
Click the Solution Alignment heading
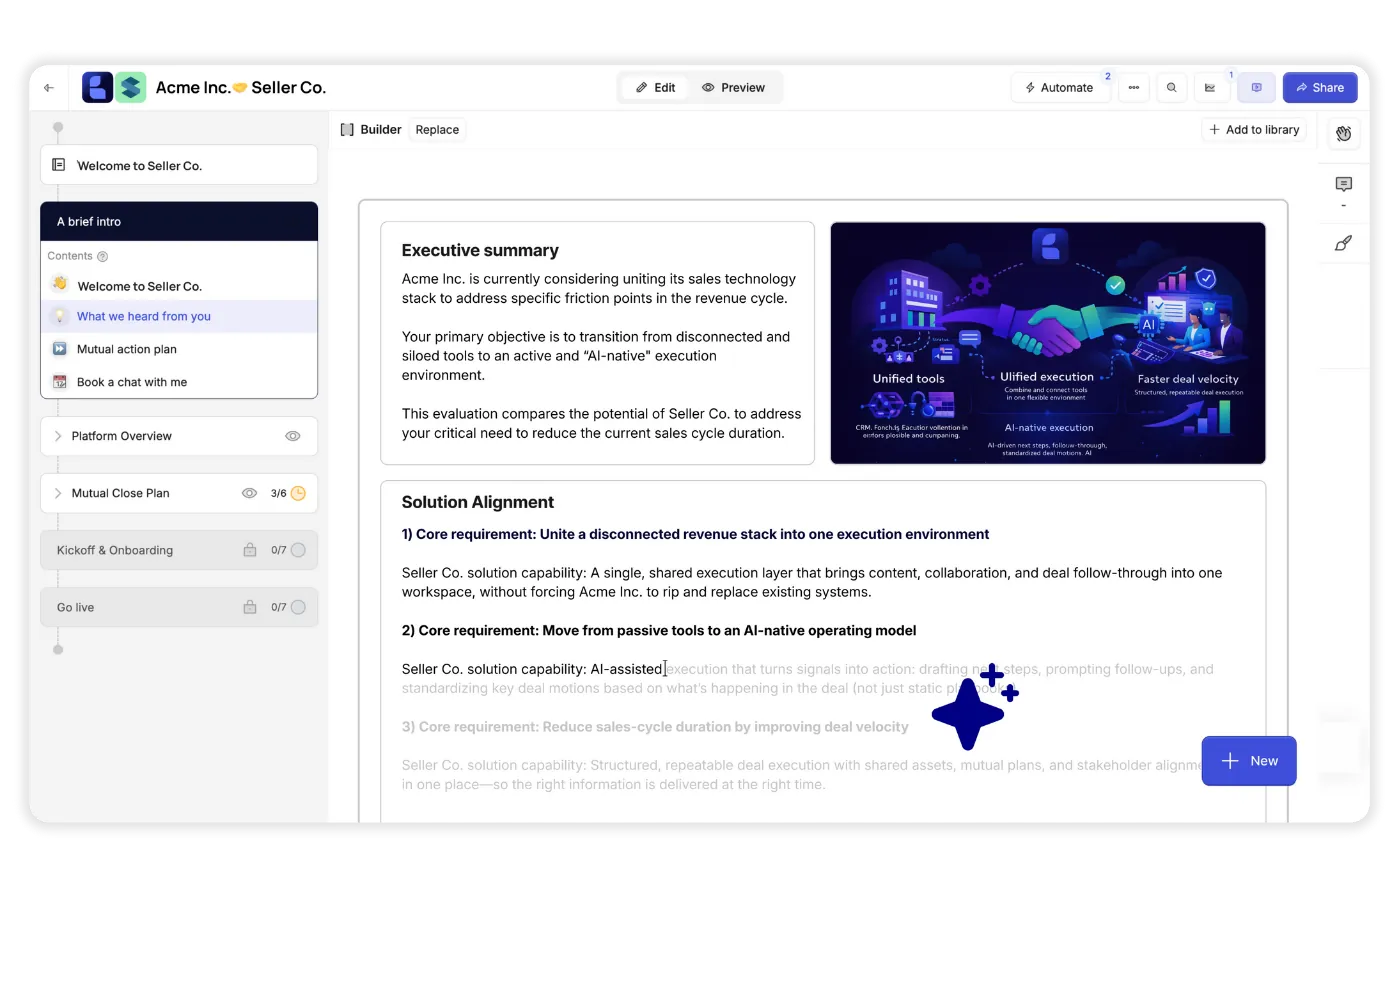(x=477, y=502)
